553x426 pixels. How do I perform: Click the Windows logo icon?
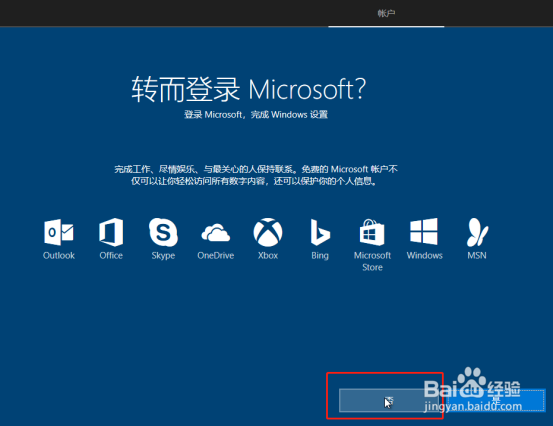[x=424, y=231]
